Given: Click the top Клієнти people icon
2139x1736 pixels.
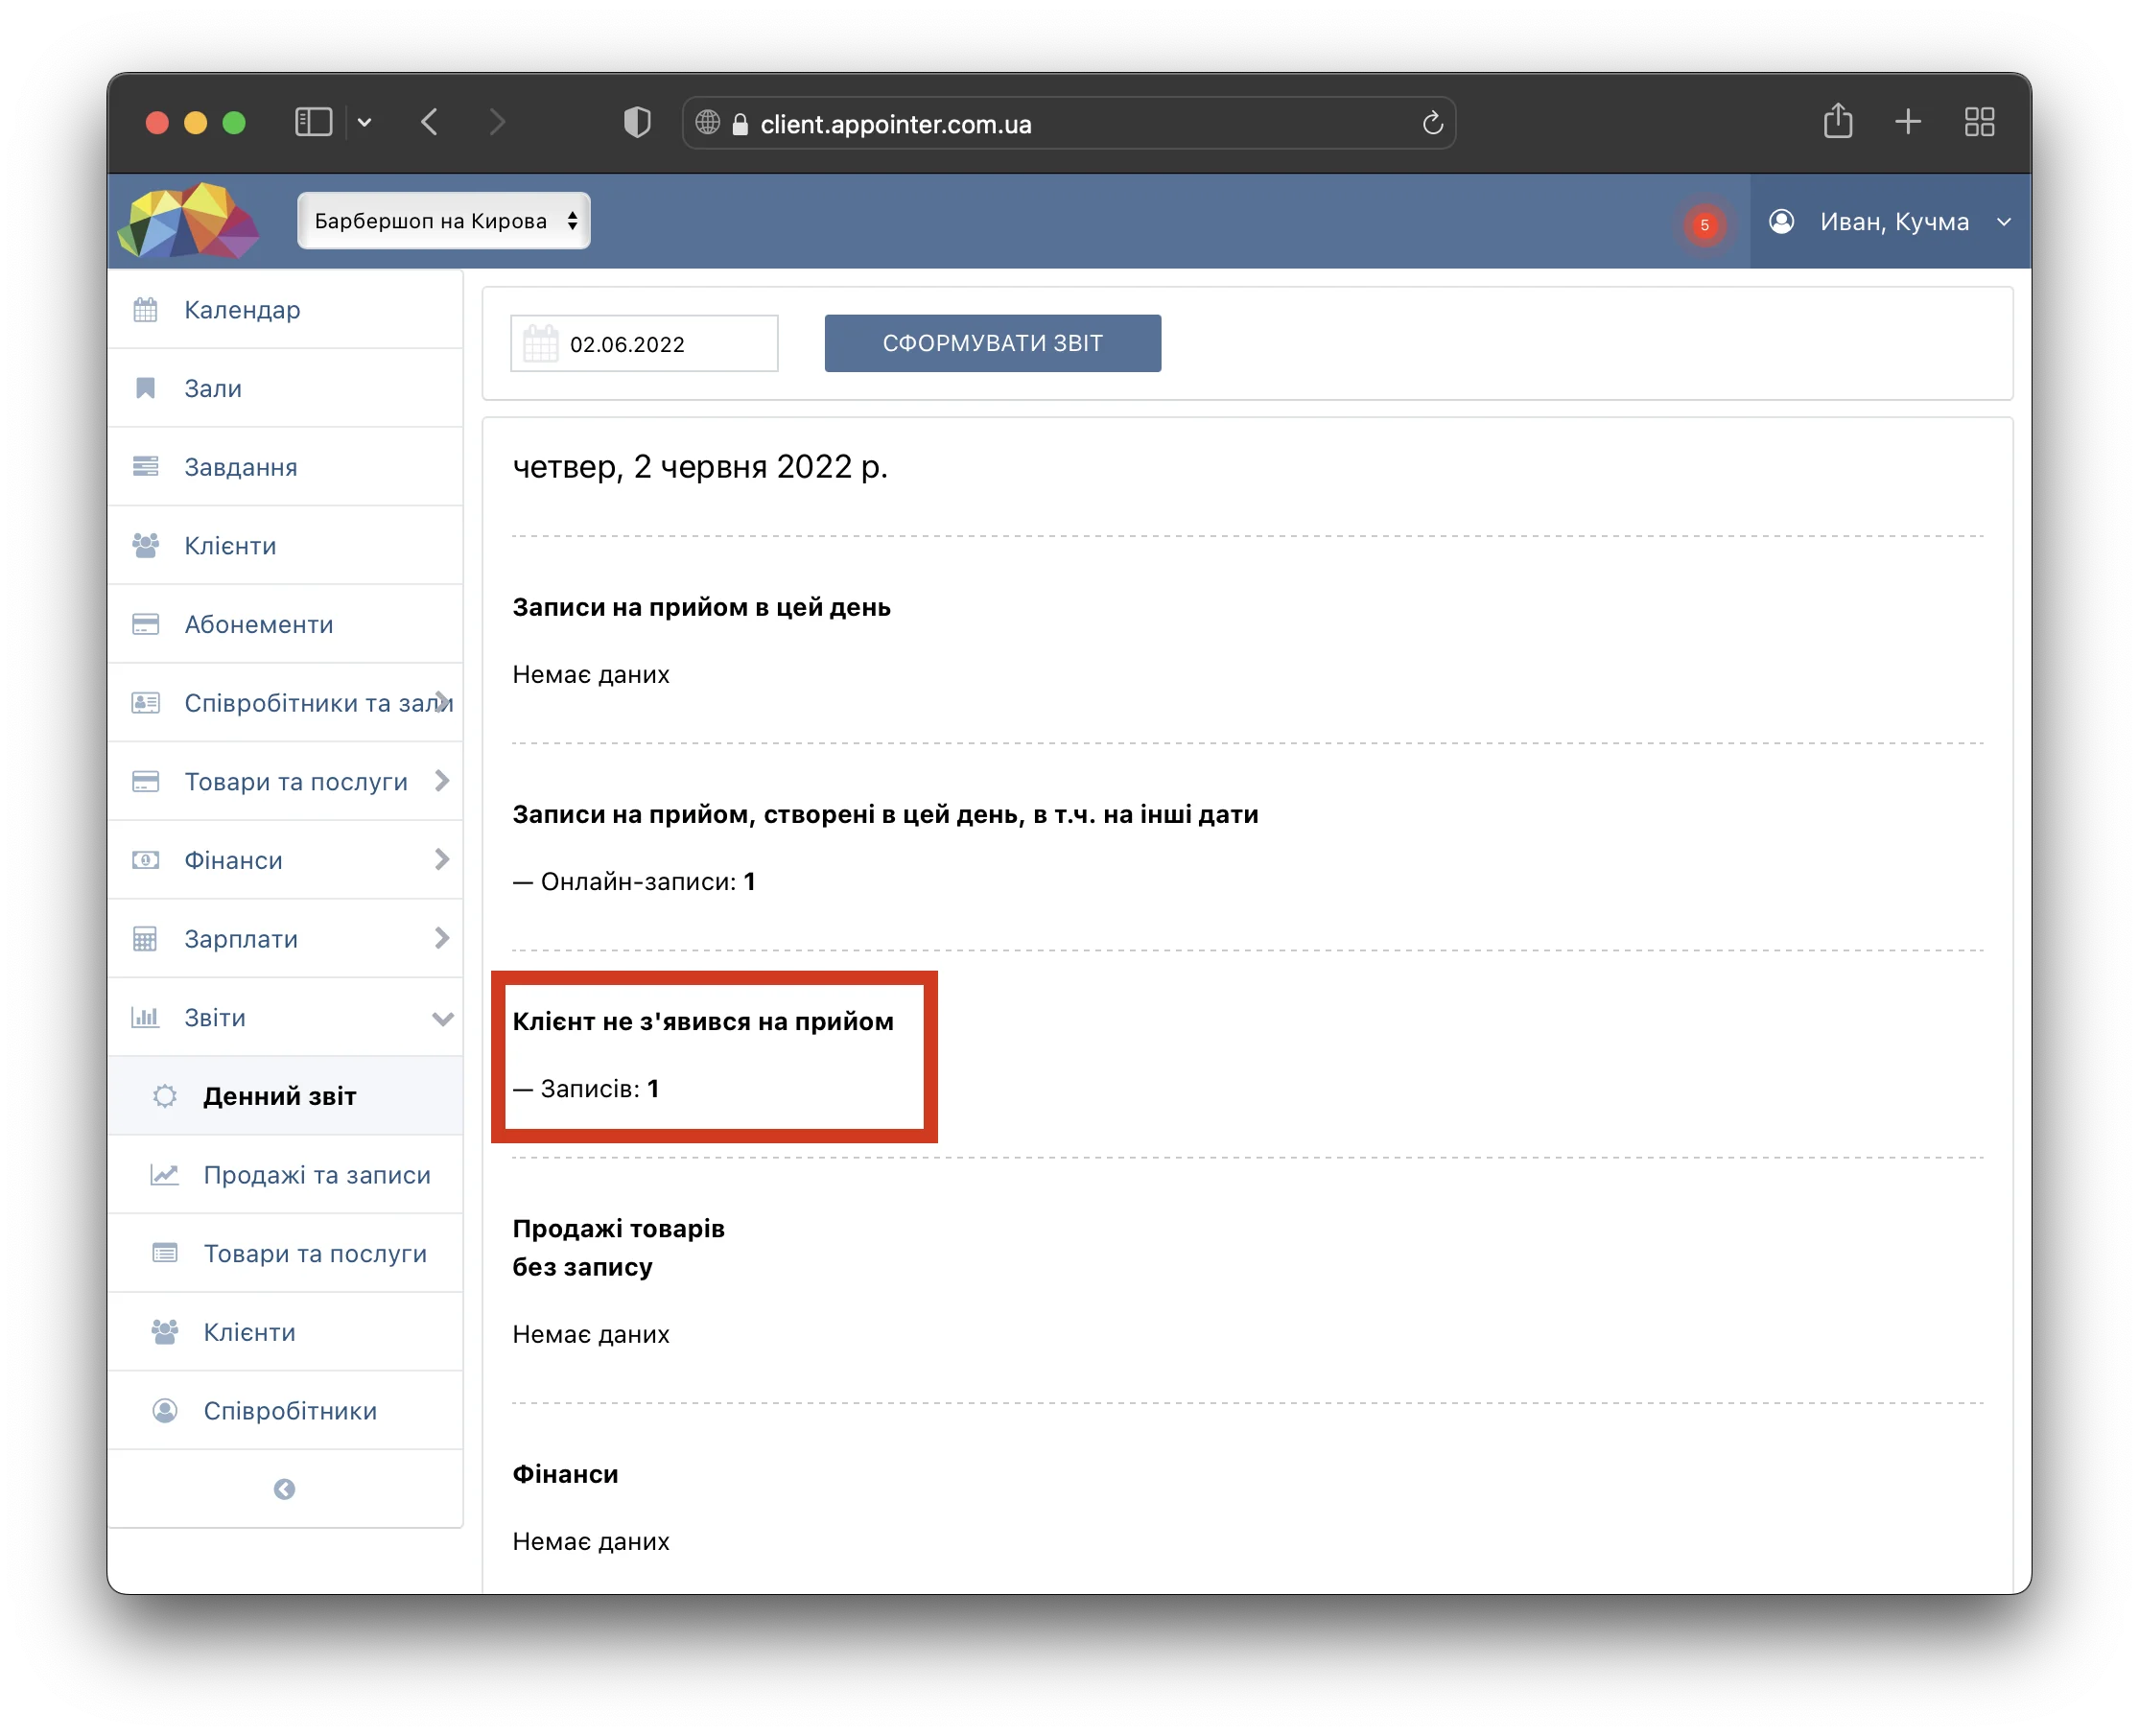Looking at the screenshot, I should point(146,546).
